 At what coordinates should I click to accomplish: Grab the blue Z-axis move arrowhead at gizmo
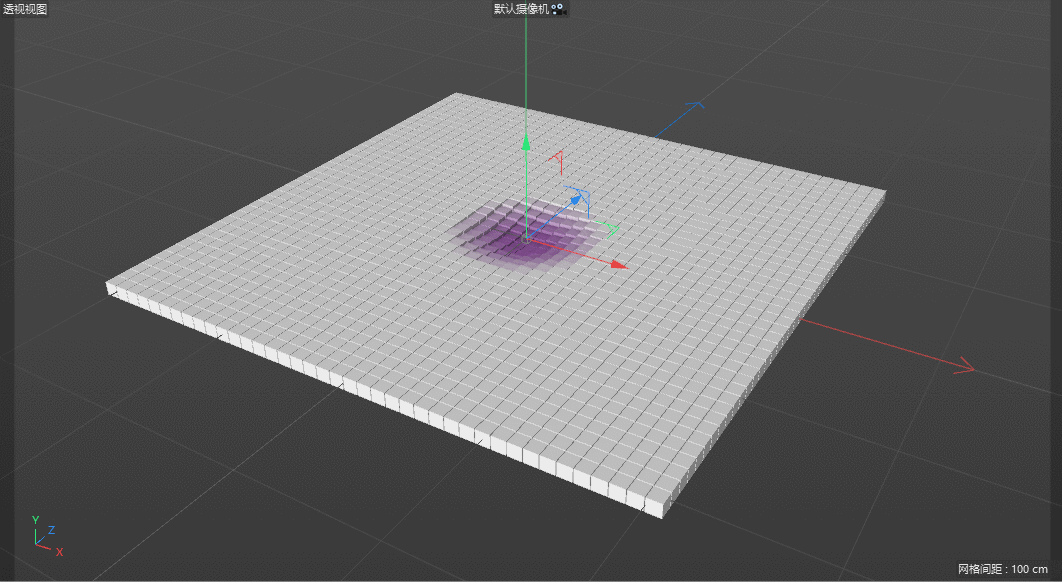[578, 199]
